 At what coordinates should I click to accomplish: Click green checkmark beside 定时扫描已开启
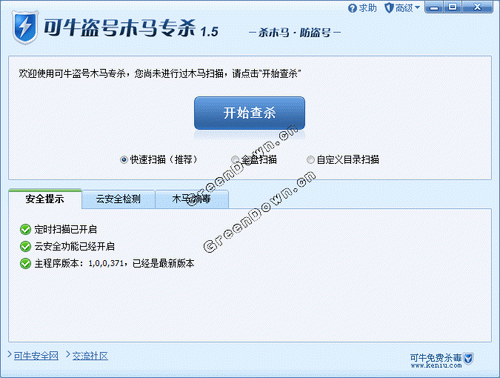pos(25,229)
